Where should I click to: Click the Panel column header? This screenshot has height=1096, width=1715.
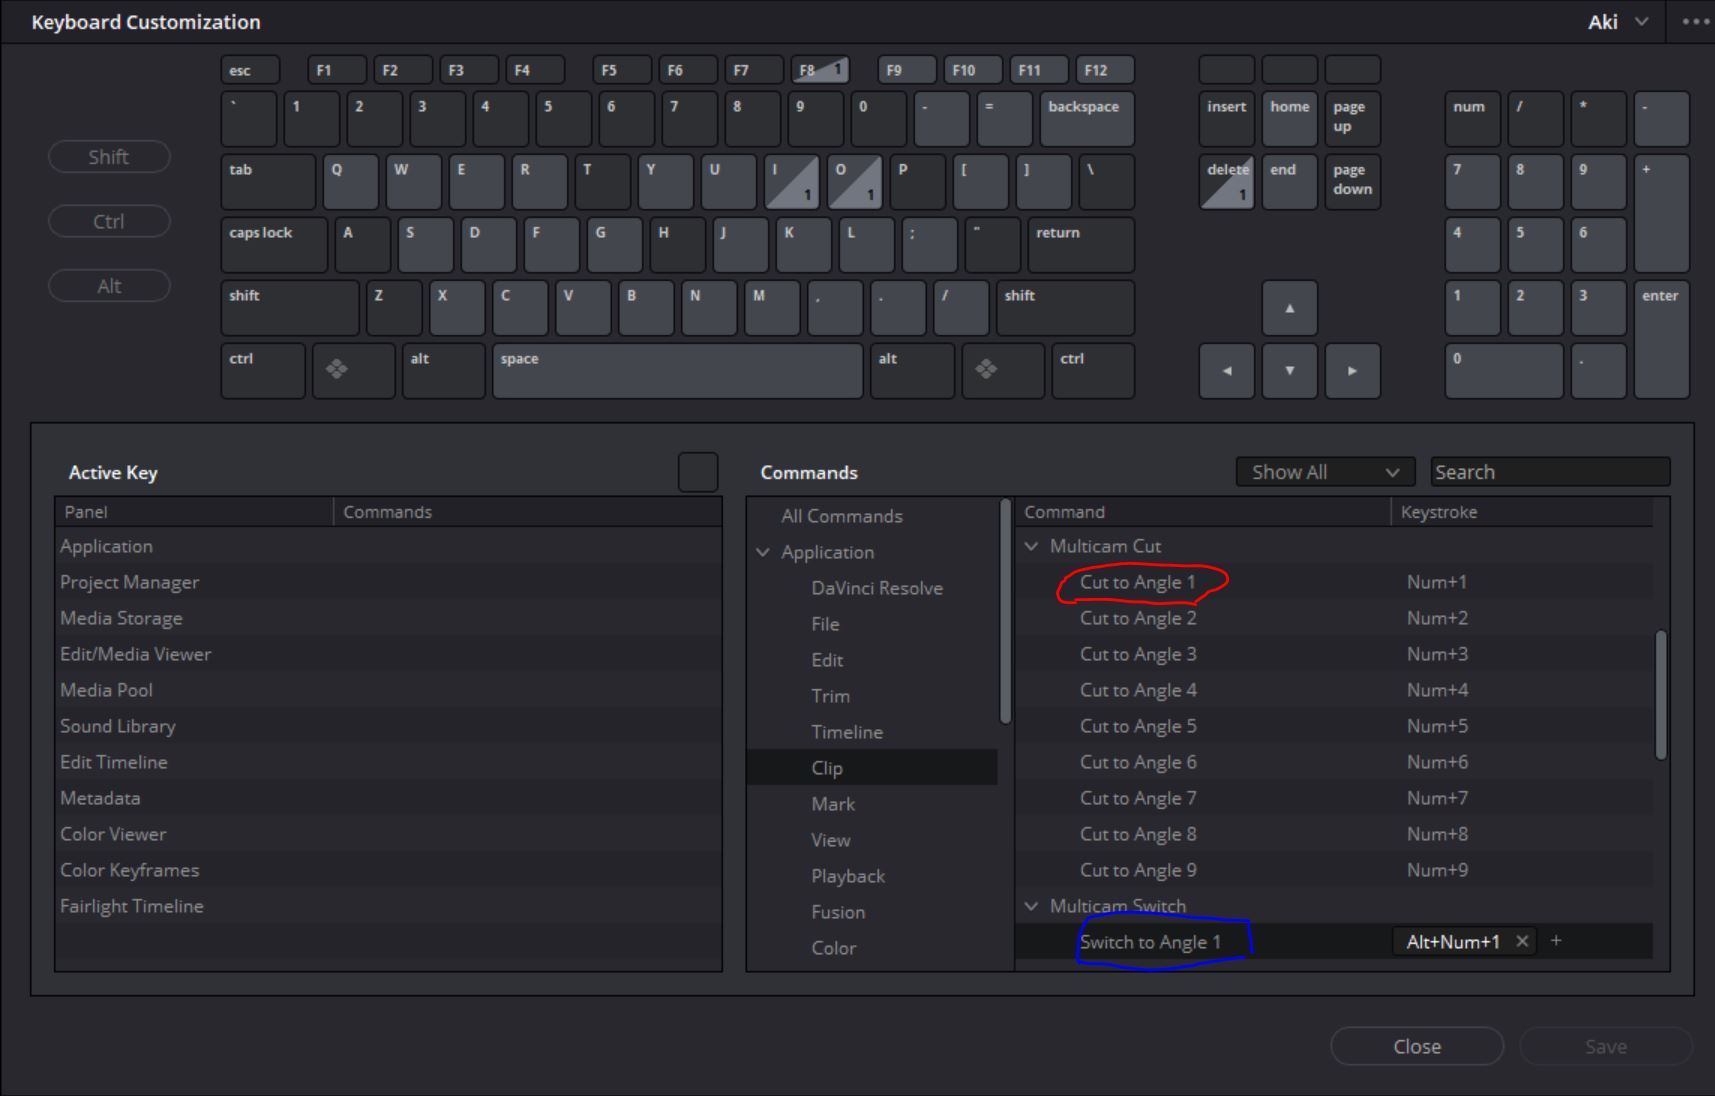pyautogui.click(x=194, y=512)
